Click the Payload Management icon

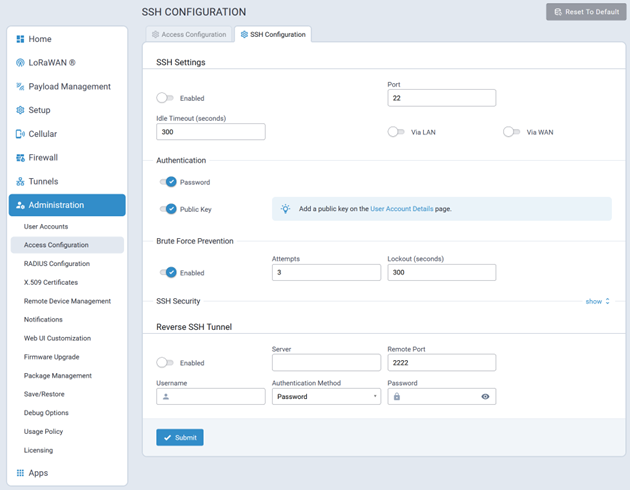20,87
